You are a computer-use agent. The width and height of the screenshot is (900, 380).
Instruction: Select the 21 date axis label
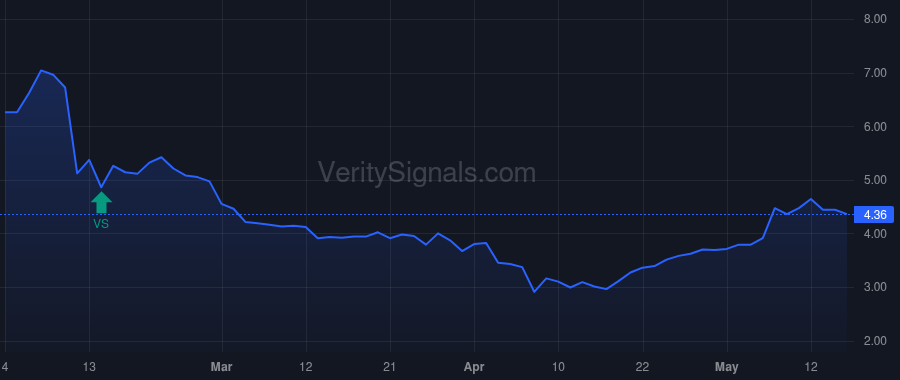(x=390, y=366)
